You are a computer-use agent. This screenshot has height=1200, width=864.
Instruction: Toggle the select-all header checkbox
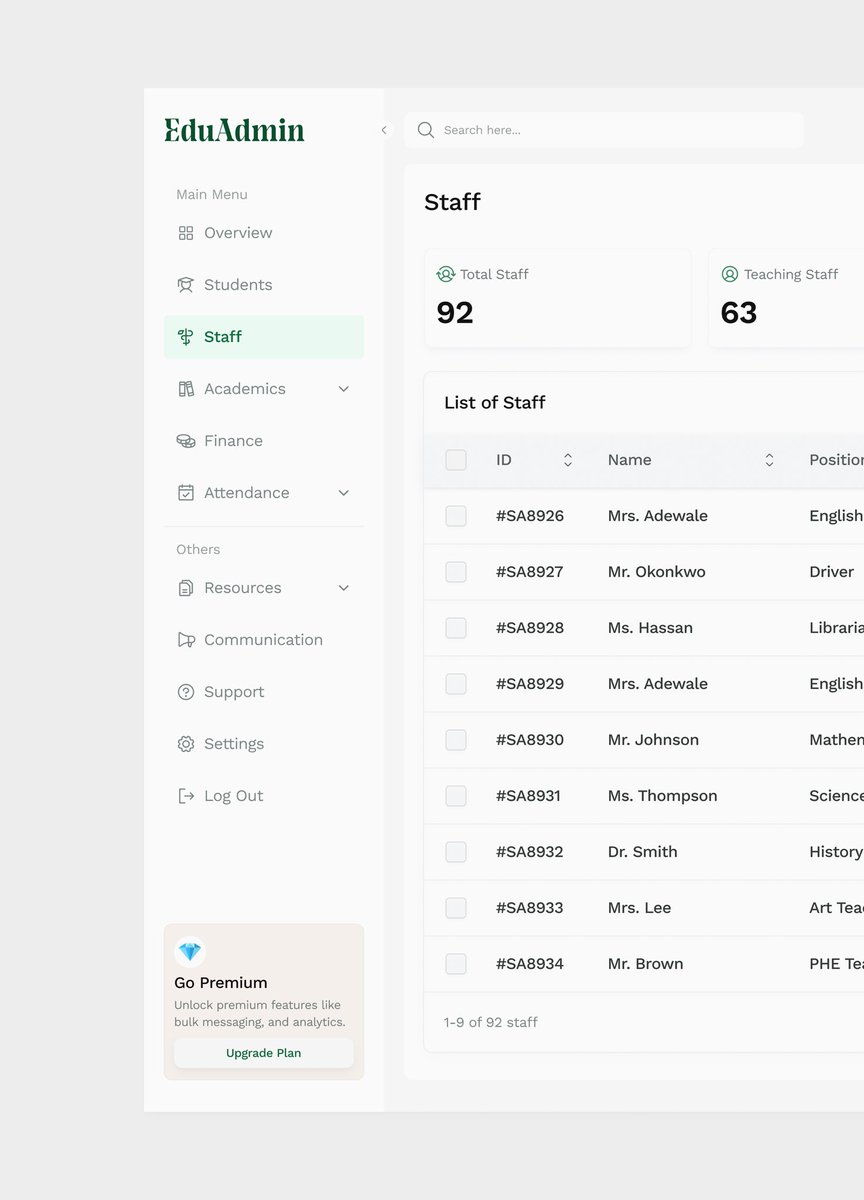pyautogui.click(x=456, y=460)
